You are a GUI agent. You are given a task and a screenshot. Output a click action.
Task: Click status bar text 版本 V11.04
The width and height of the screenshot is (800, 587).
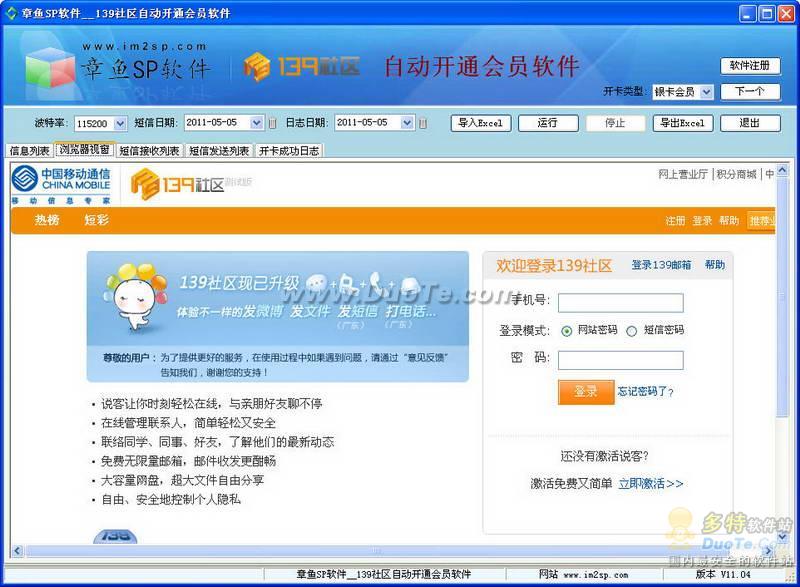(723, 575)
